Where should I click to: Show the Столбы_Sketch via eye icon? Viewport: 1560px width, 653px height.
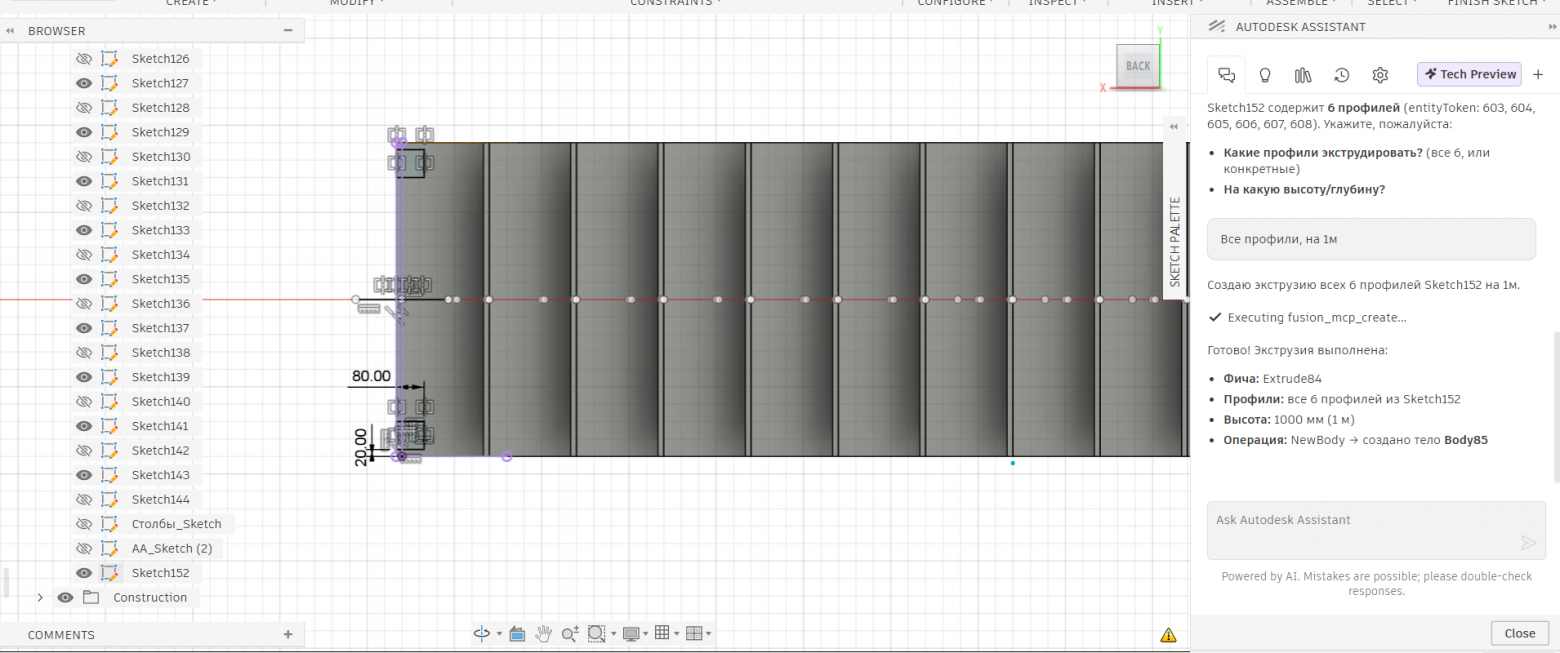tap(84, 524)
